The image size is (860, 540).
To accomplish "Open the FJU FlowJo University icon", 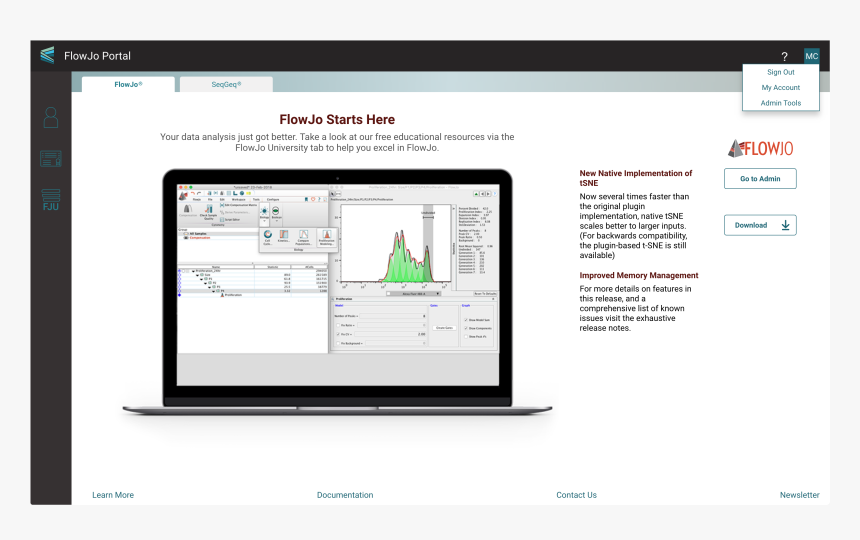I will 50,200.
